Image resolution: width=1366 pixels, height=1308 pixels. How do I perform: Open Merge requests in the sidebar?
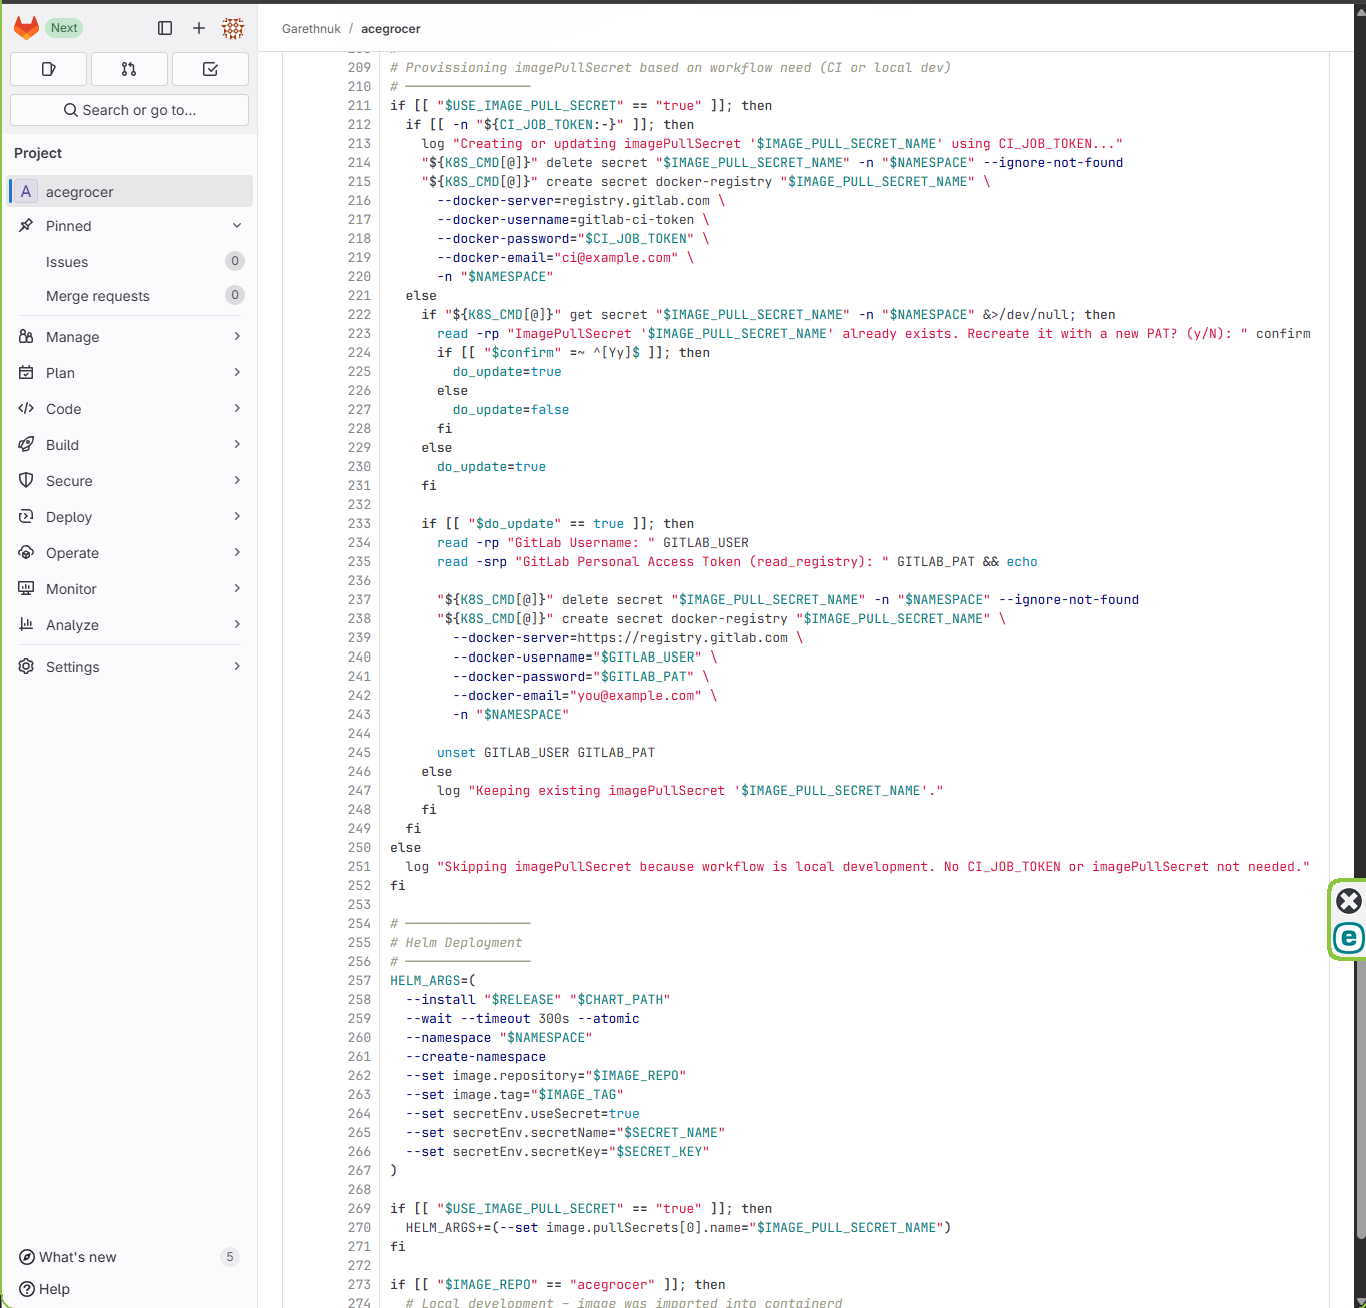[98, 296]
